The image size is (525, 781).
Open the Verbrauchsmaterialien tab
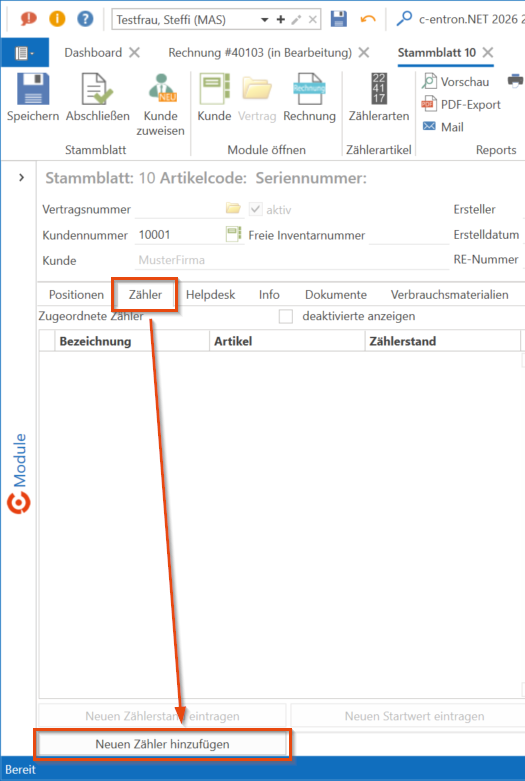tap(449, 294)
